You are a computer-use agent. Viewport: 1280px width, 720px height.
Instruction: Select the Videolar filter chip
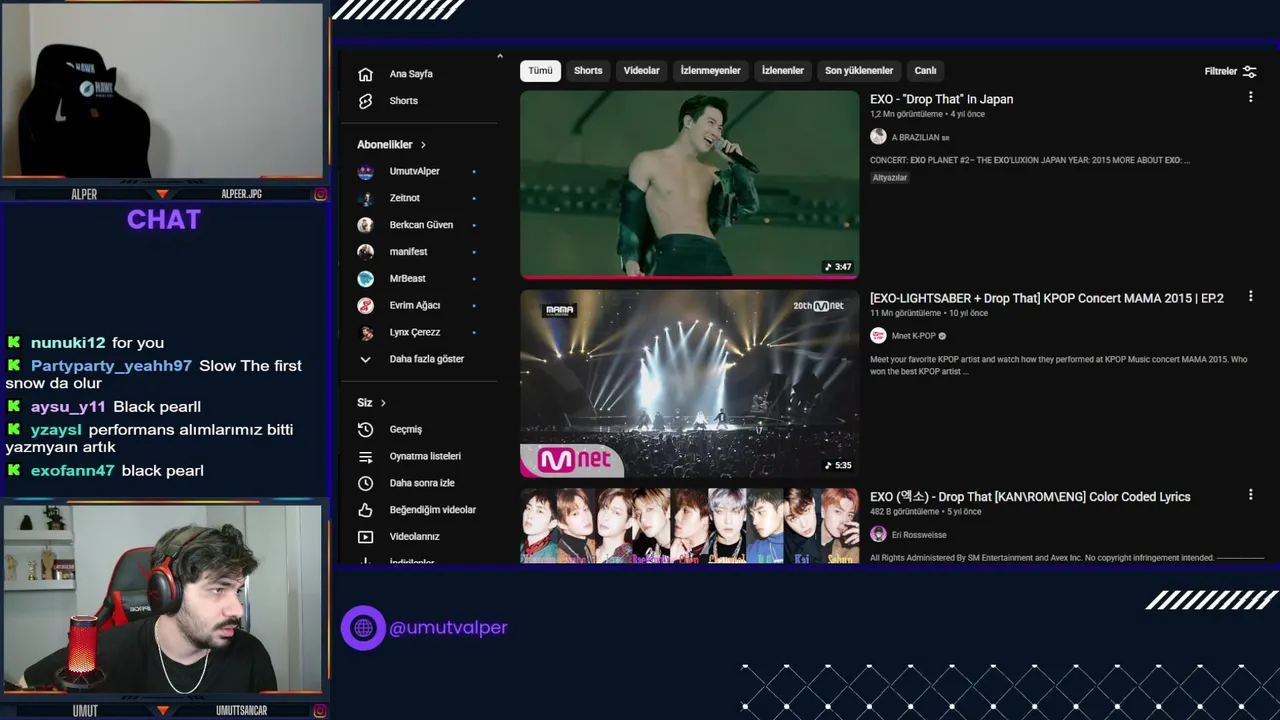point(641,71)
